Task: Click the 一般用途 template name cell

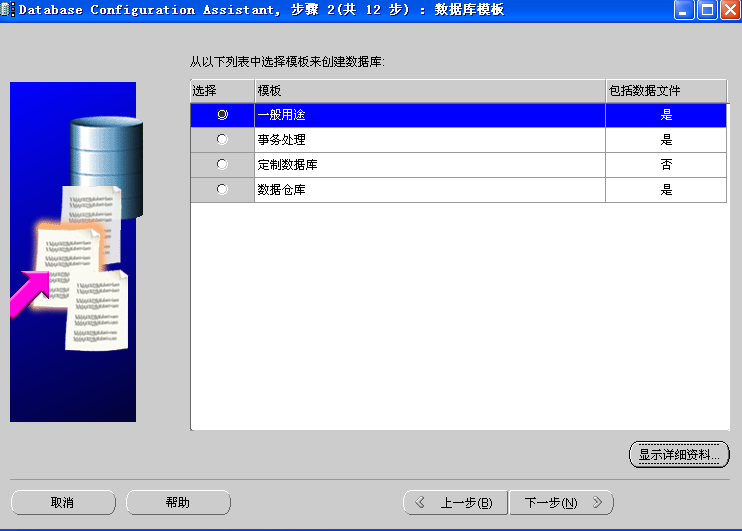Action: pos(430,115)
